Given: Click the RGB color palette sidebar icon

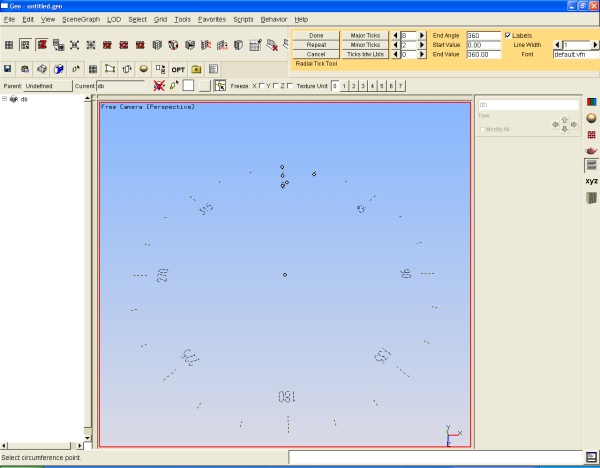Looking at the screenshot, I should point(591,102).
